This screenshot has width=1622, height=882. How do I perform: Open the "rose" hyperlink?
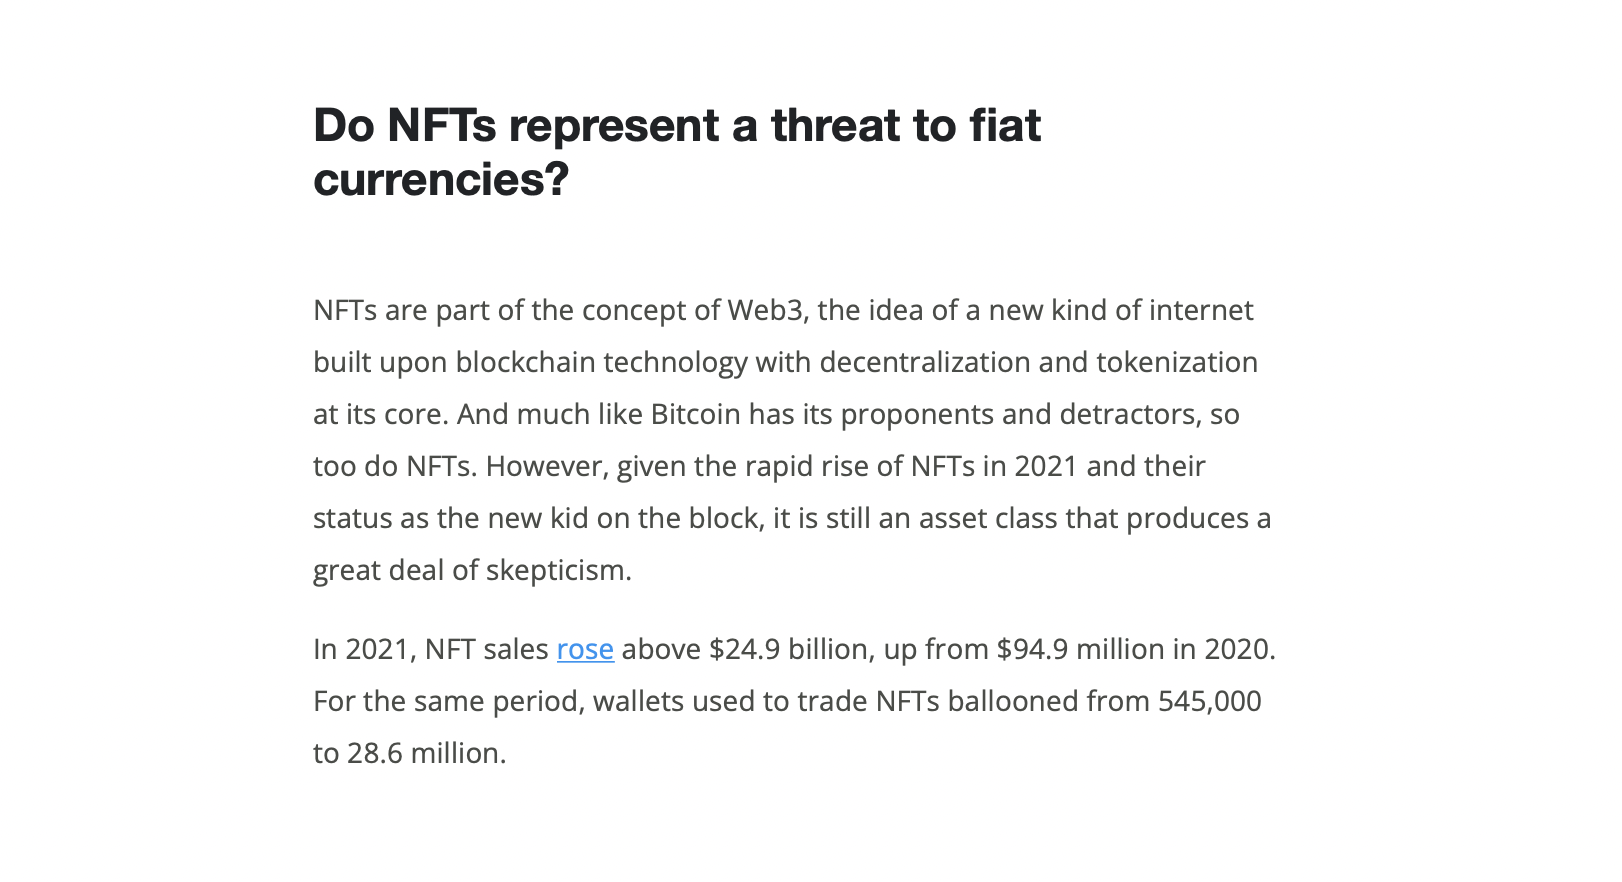tap(585, 650)
